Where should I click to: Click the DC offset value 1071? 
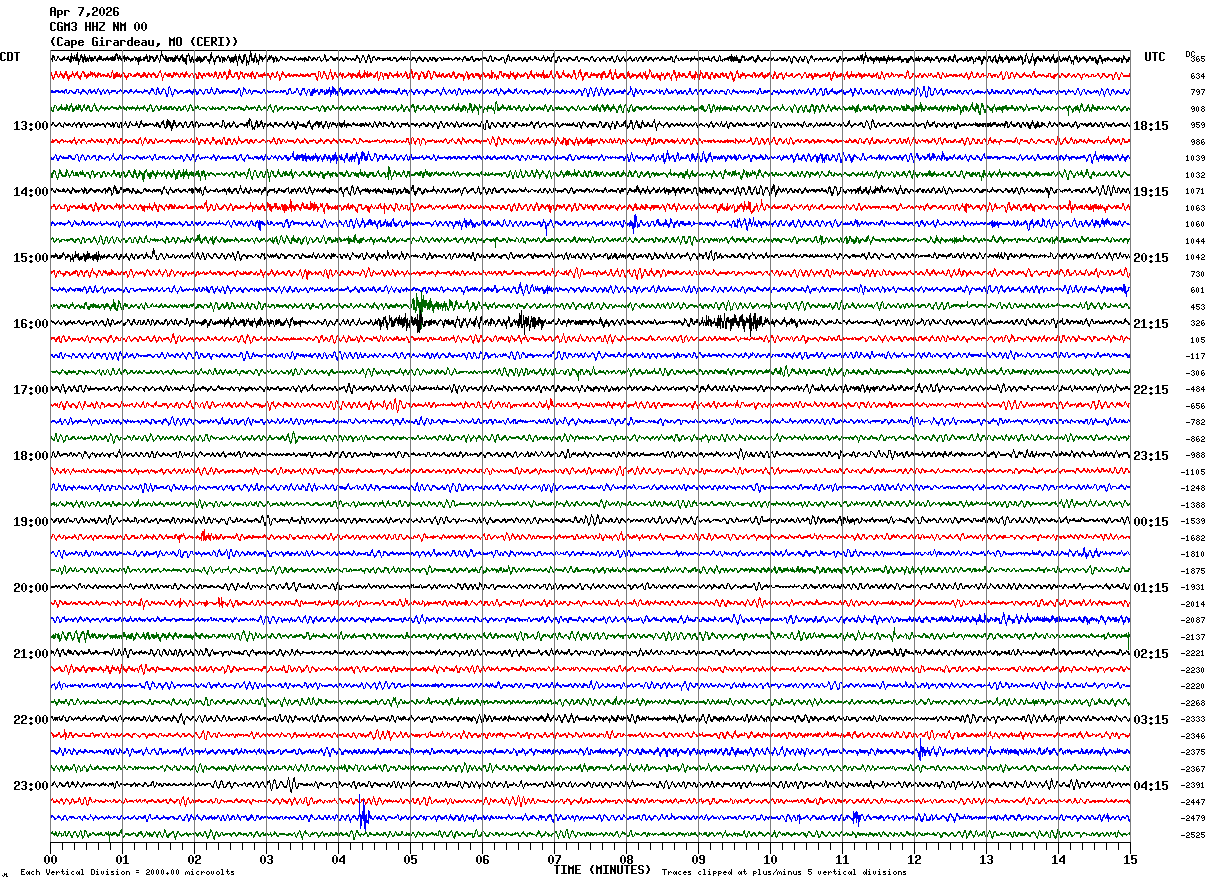coord(1195,191)
